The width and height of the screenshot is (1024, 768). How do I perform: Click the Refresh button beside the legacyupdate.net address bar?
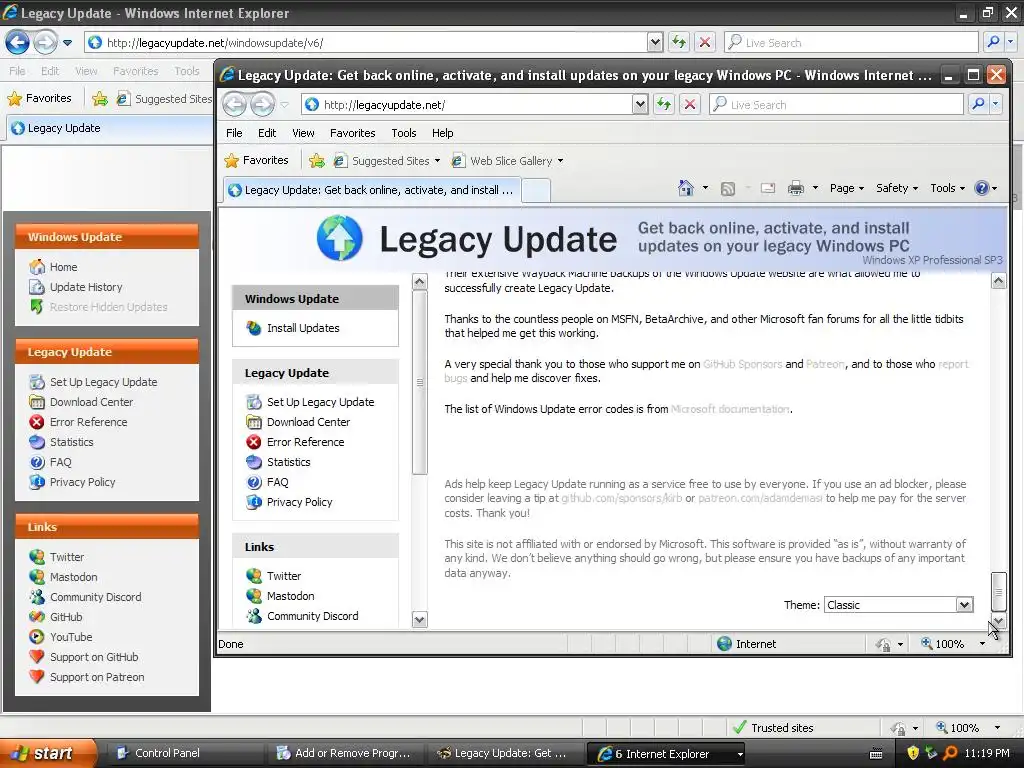664,104
